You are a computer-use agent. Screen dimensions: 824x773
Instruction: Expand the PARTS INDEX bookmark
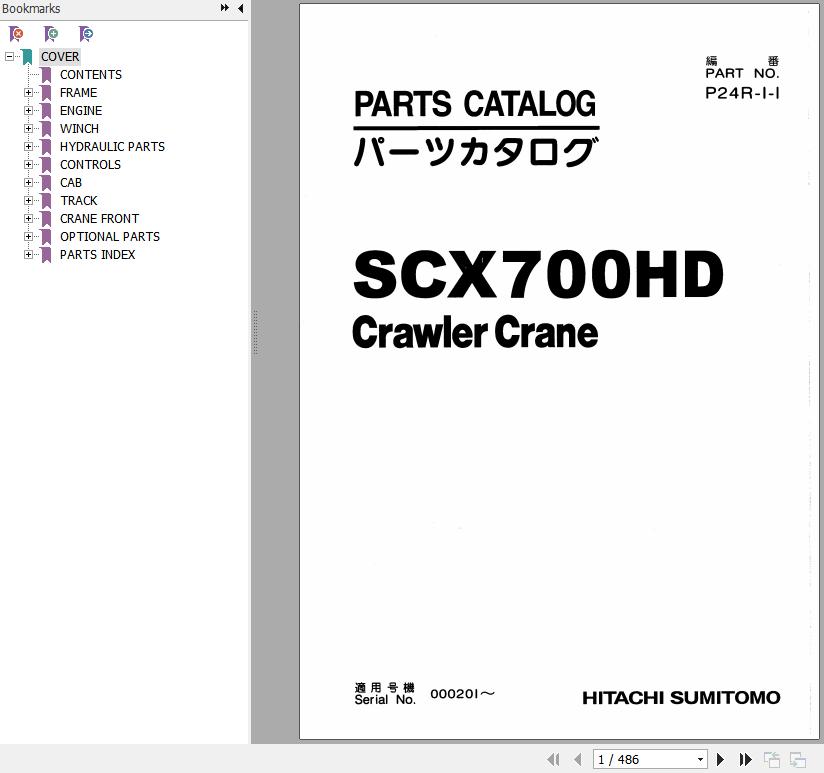(28, 254)
